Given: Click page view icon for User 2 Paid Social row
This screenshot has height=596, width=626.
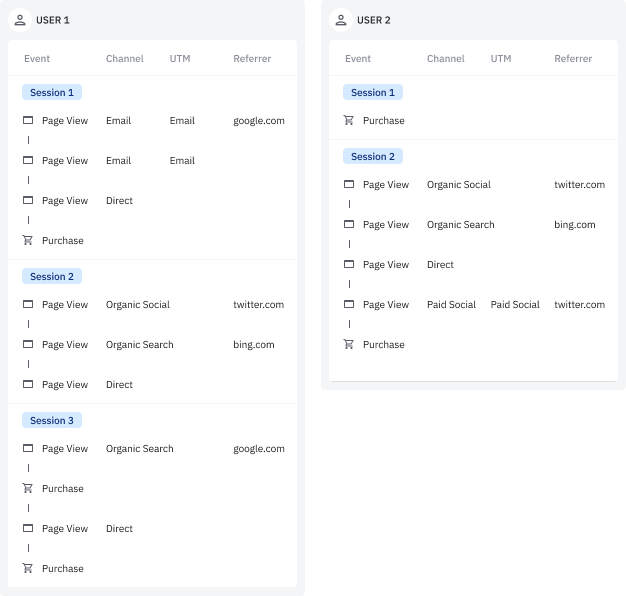Looking at the screenshot, I should (349, 305).
